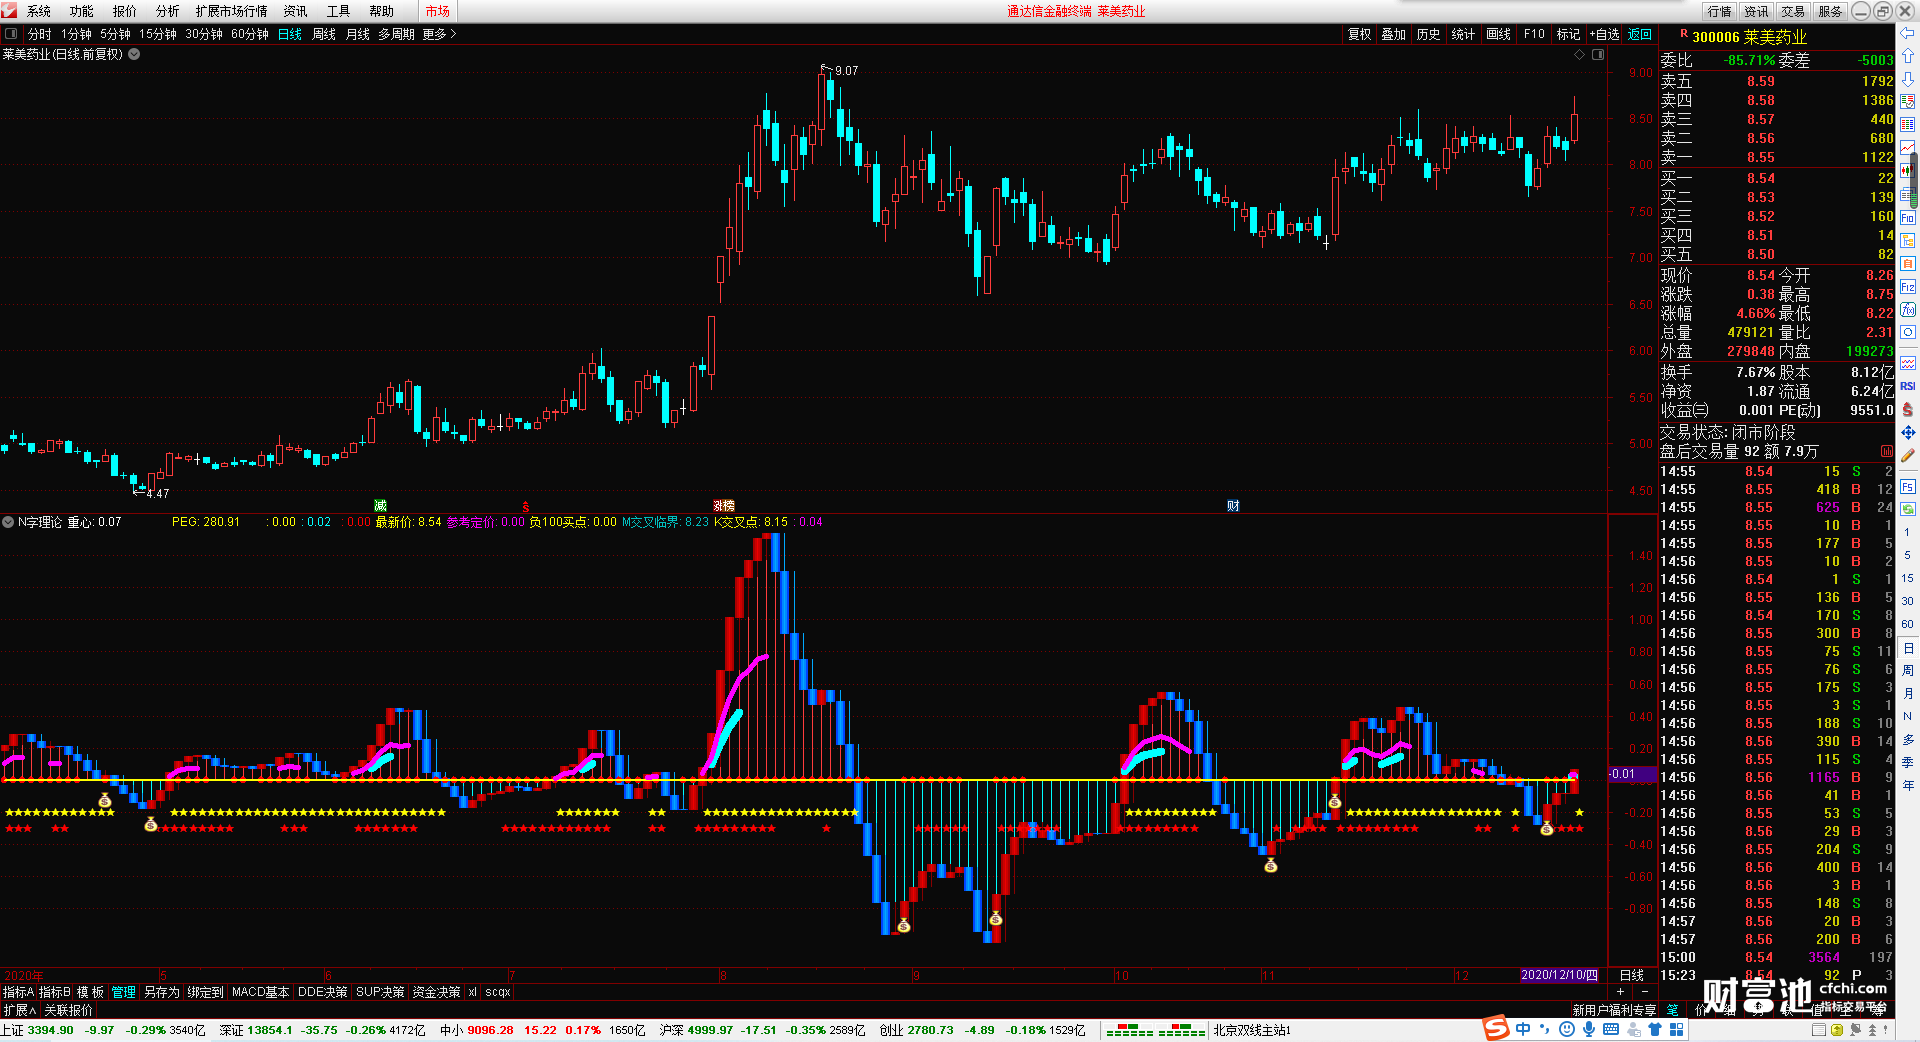Expand the 莱美药业 chart title dropdown arrow
Image resolution: width=1920 pixels, height=1042 pixels.
(x=134, y=54)
